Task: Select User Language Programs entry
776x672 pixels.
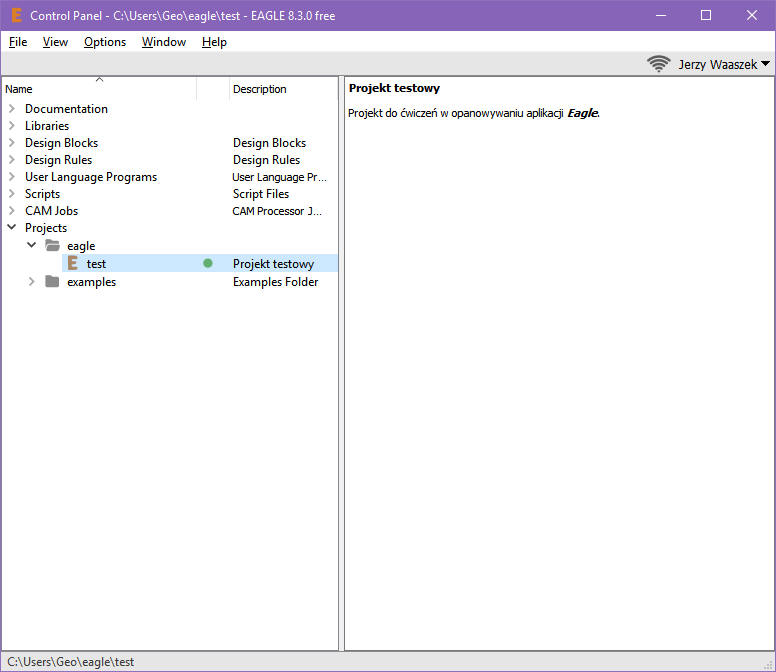Action: pos(90,177)
